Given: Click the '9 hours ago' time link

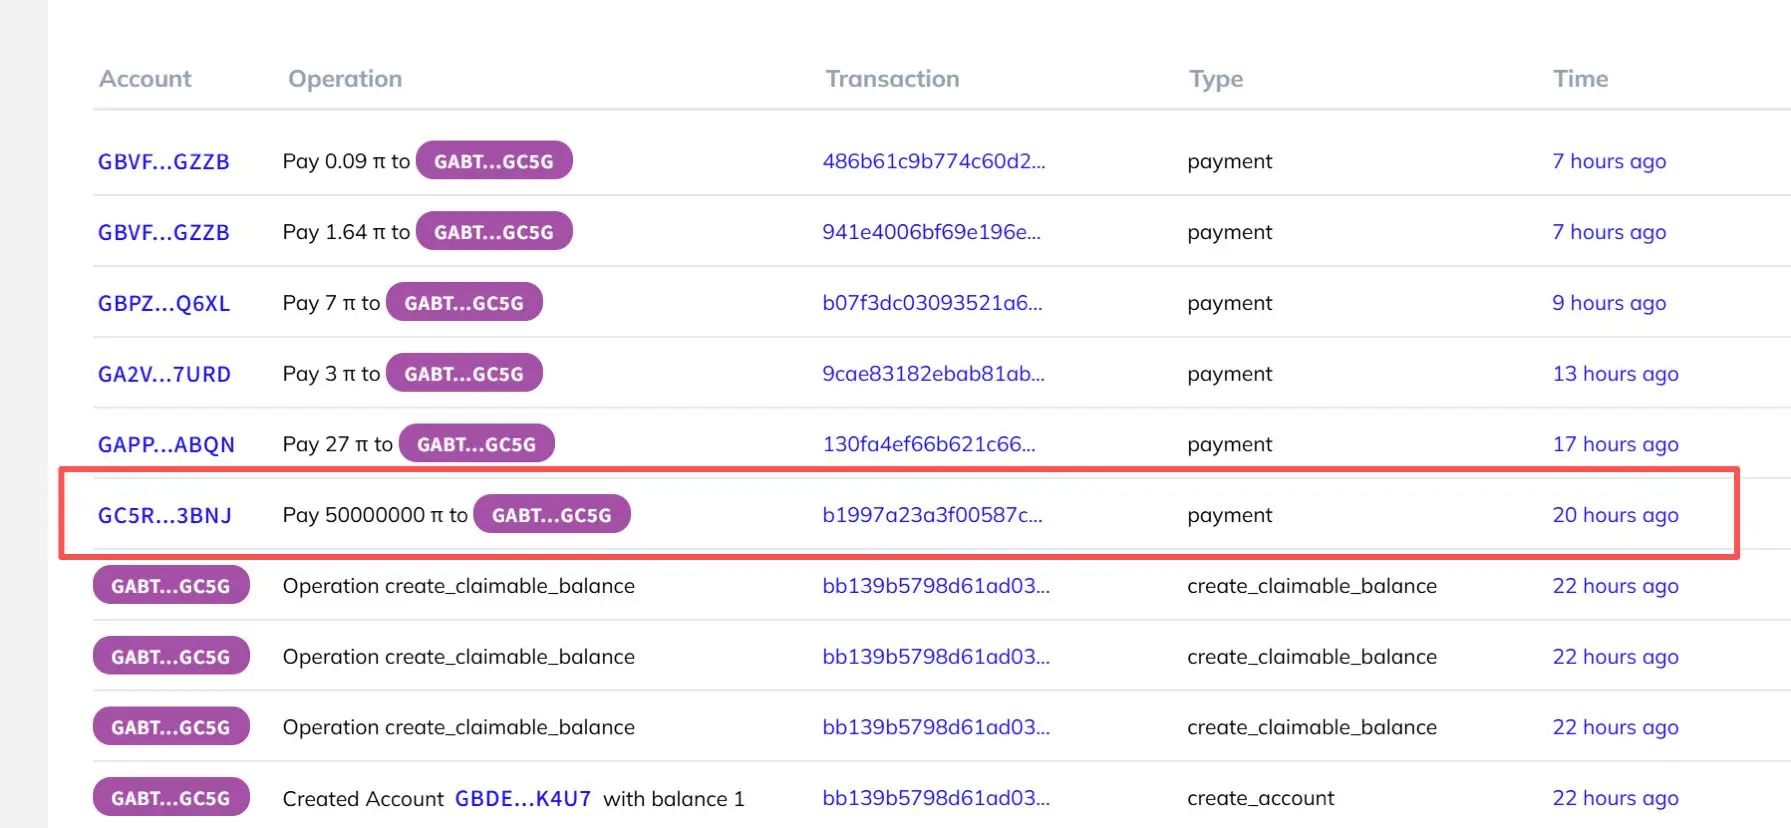Looking at the screenshot, I should 1609,303.
